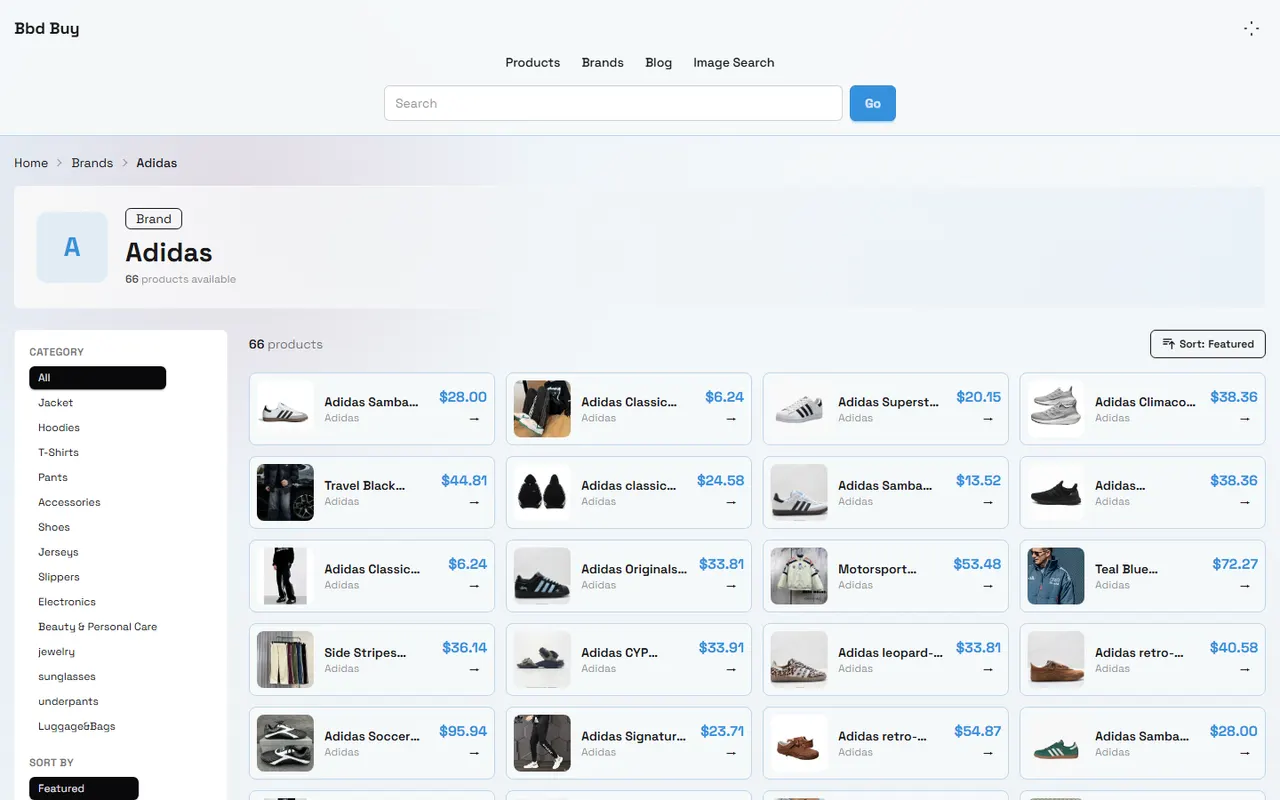
Task: Filter by underpants category
Action: [x=98, y=702]
